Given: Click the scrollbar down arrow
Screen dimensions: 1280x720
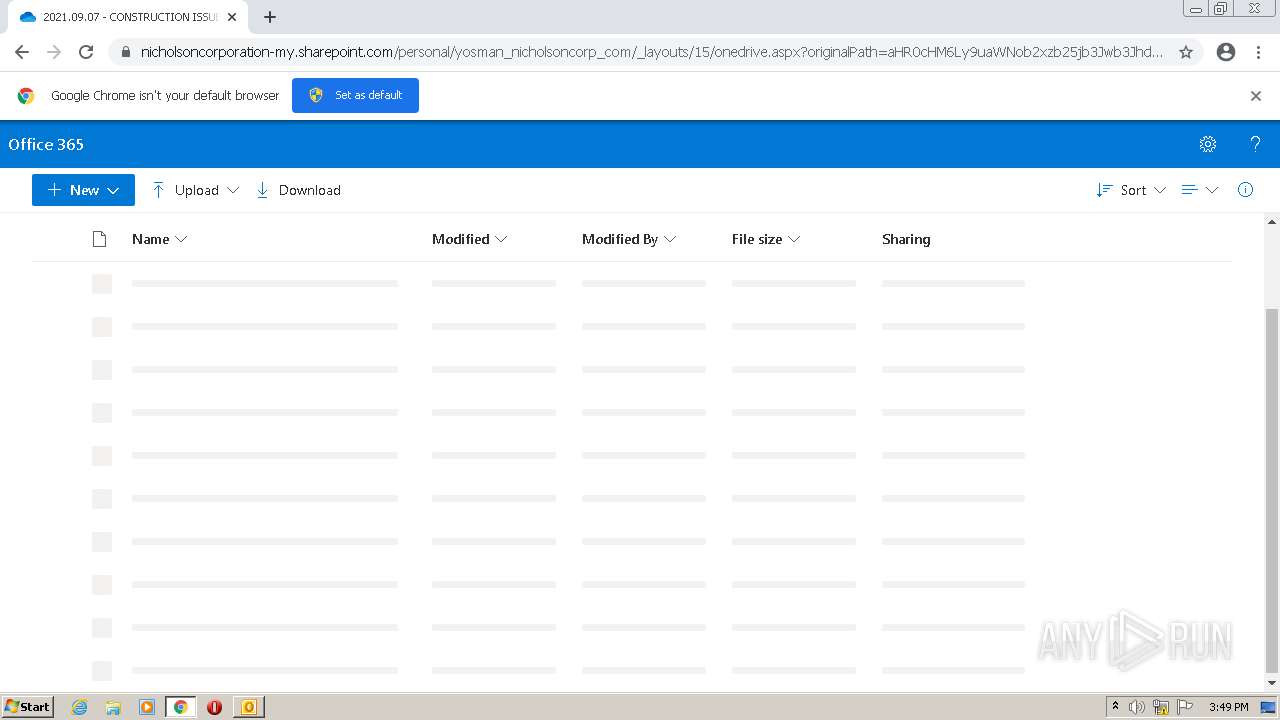Looking at the screenshot, I should 1272,683.
